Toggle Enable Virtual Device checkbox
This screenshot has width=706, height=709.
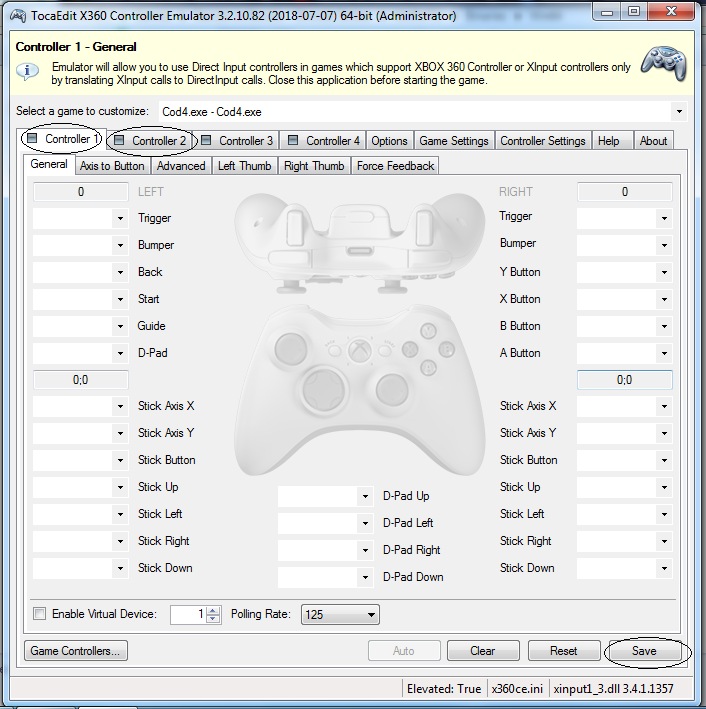pyautogui.click(x=40, y=614)
